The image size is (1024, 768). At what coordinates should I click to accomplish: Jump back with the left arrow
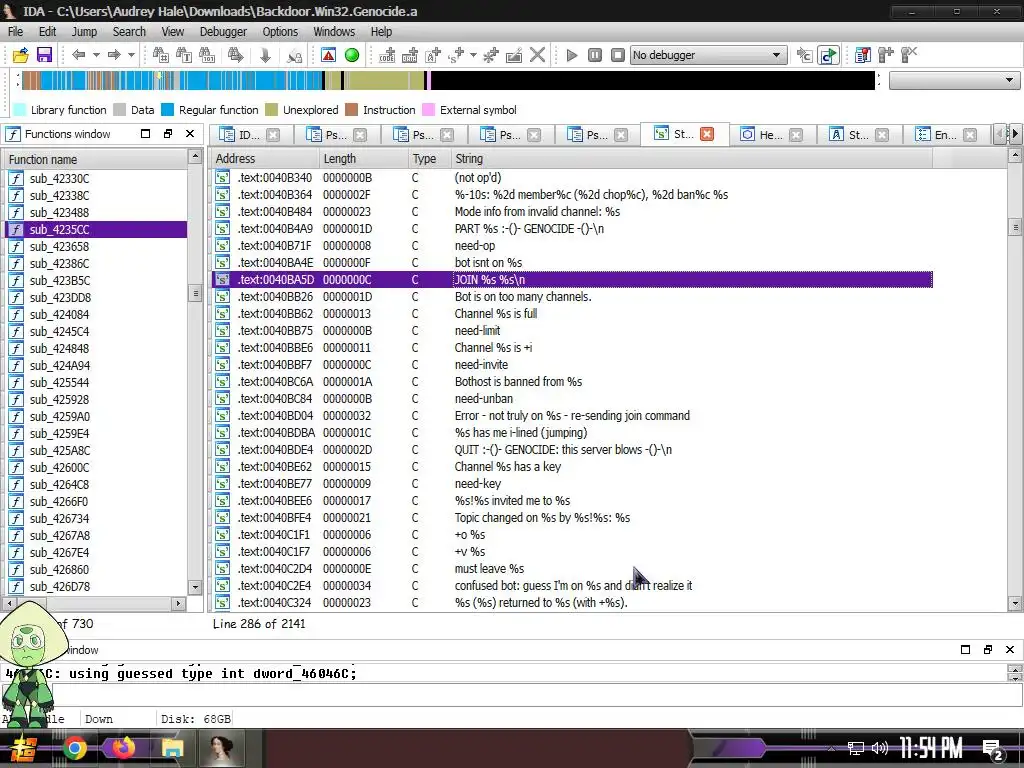78,56
